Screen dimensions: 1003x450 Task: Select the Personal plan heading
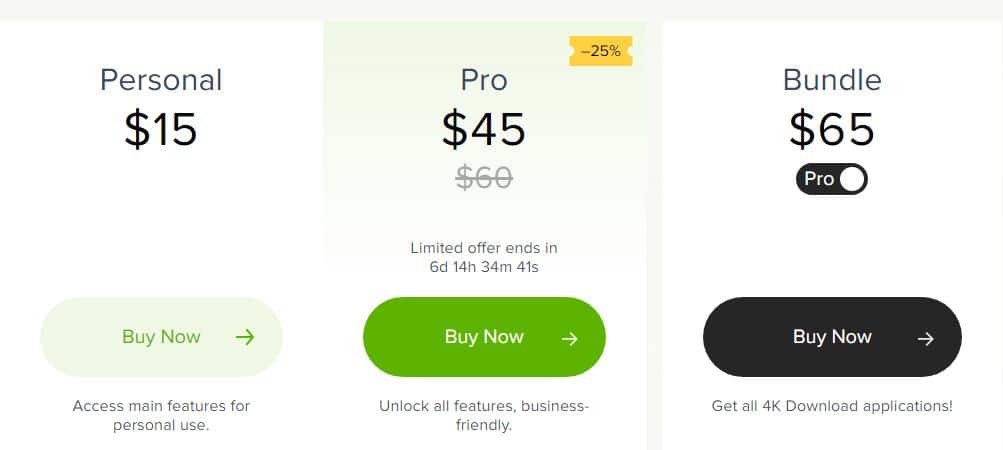coord(161,80)
